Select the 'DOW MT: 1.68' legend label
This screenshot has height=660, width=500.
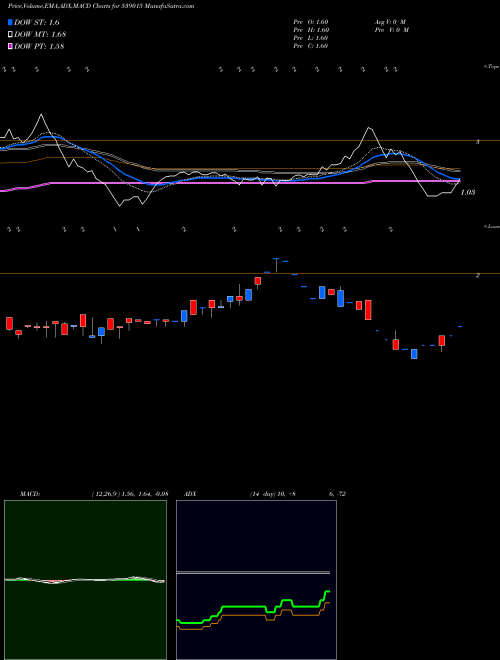tap(40, 35)
